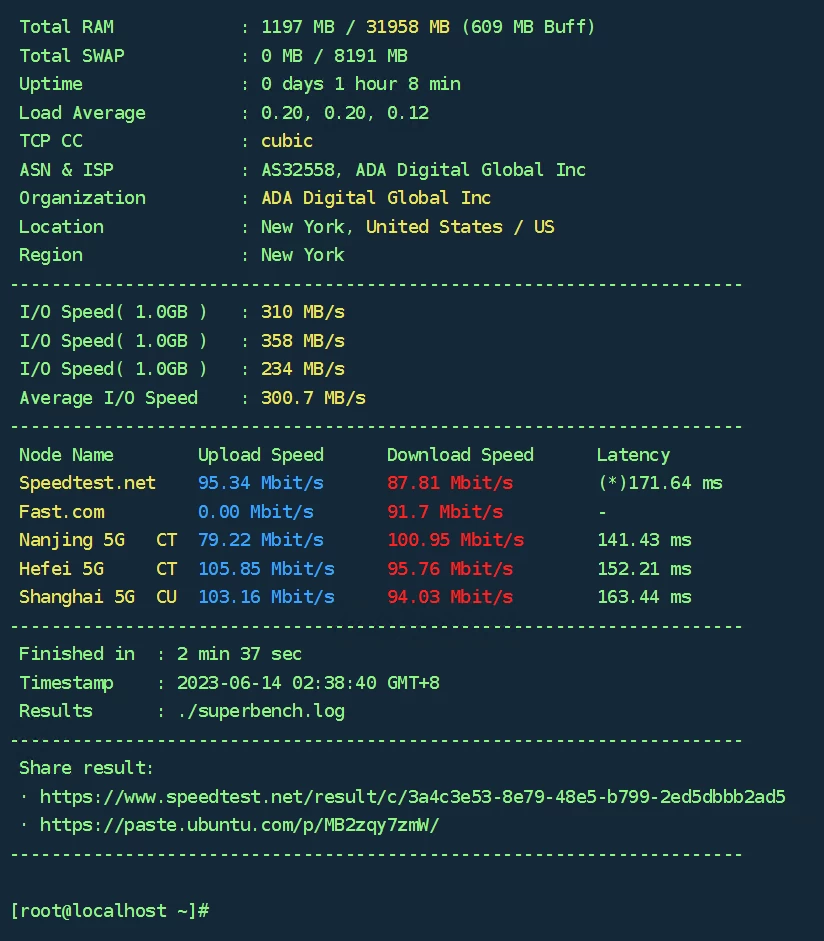Viewport: 824px width, 941px height.
Task: Click the Download Speed column header
Action: click(460, 455)
